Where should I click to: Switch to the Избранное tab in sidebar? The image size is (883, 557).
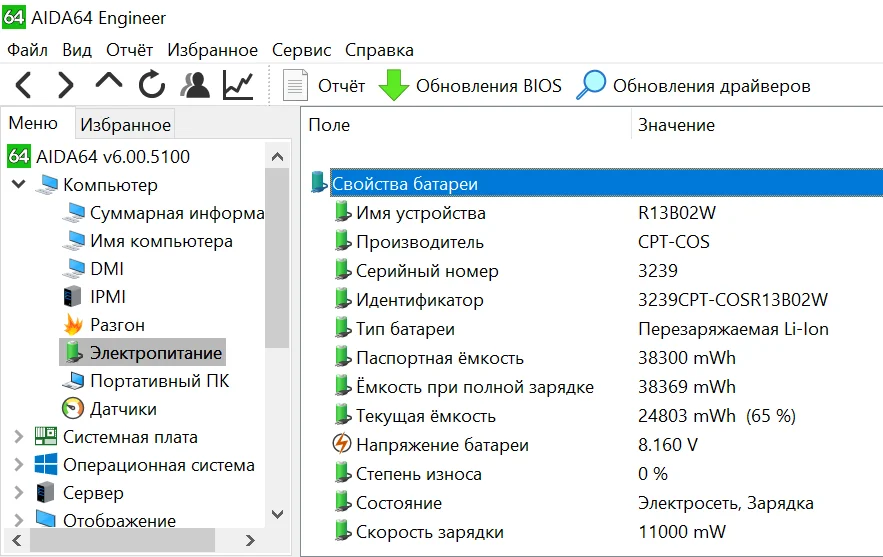[125, 124]
